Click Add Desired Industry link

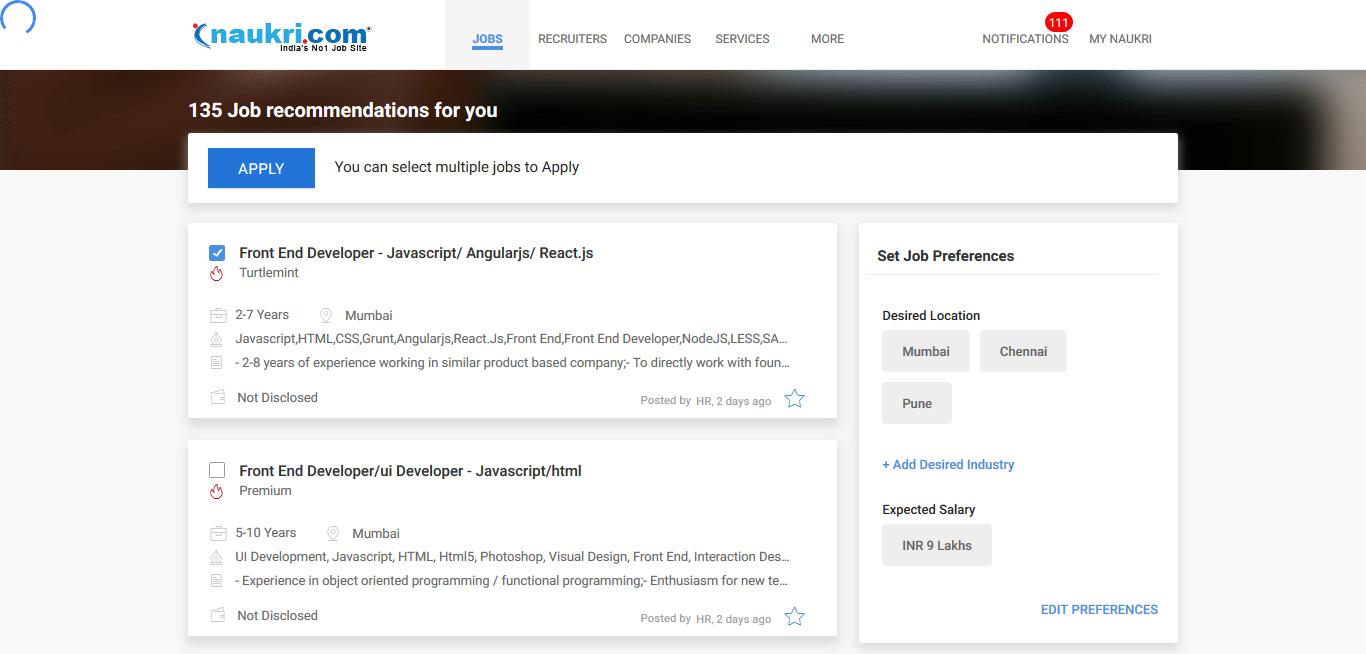[x=948, y=465]
